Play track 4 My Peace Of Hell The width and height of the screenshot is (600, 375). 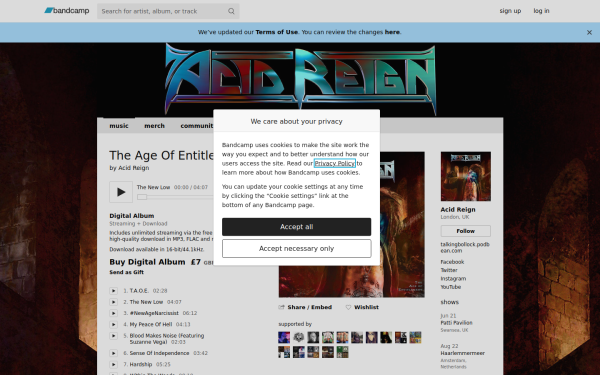[x=113, y=324]
